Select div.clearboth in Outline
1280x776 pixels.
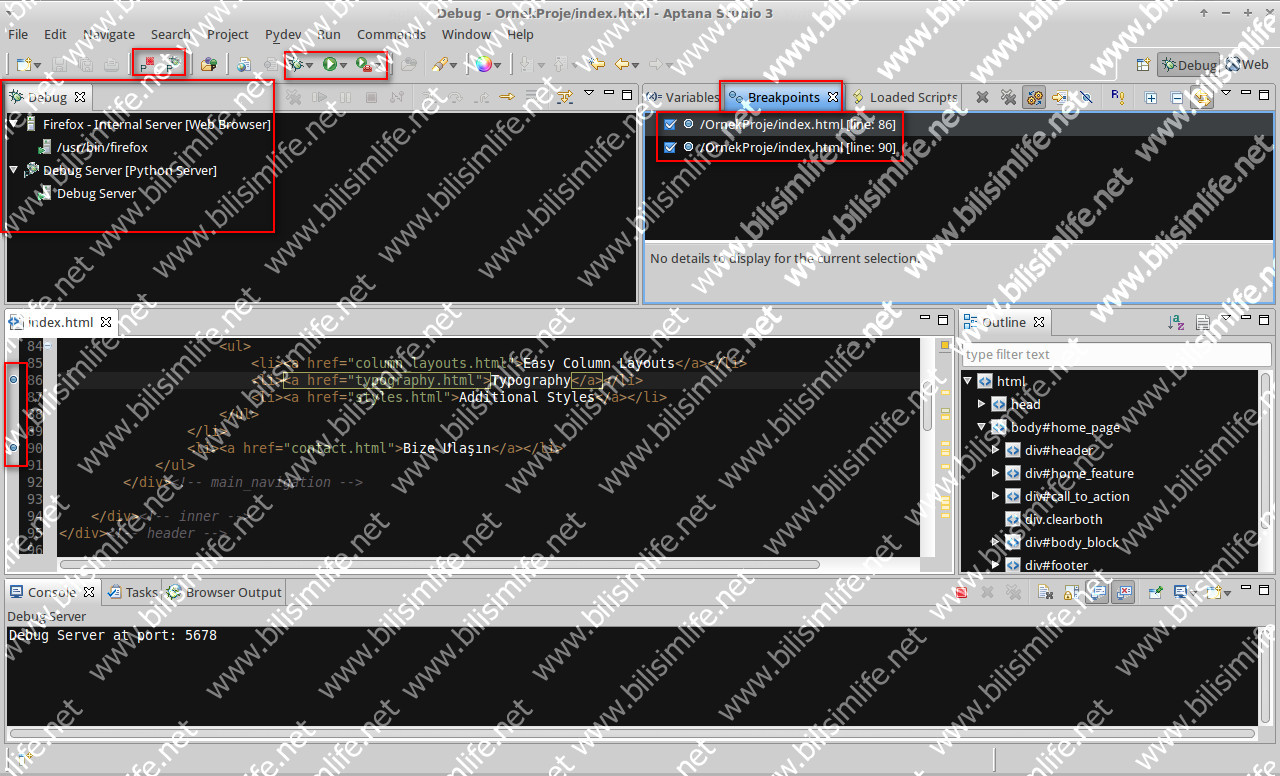click(1063, 519)
